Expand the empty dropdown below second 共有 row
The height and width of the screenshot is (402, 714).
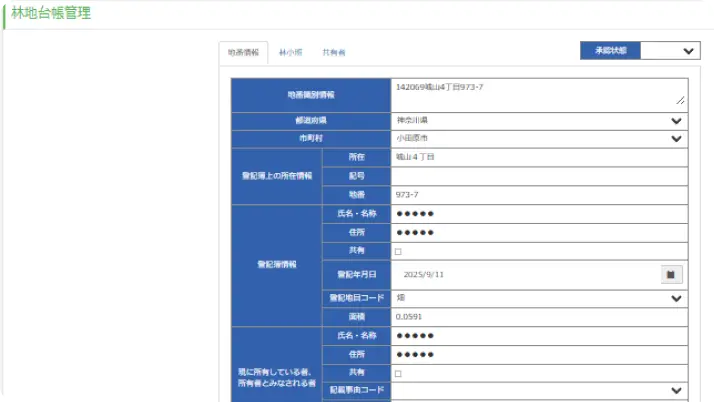pyautogui.click(x=676, y=390)
